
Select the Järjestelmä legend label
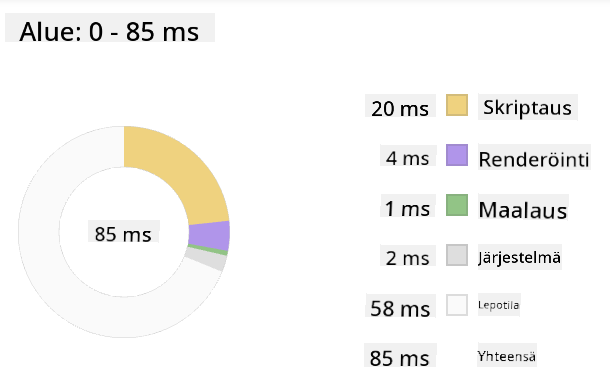pos(520,257)
